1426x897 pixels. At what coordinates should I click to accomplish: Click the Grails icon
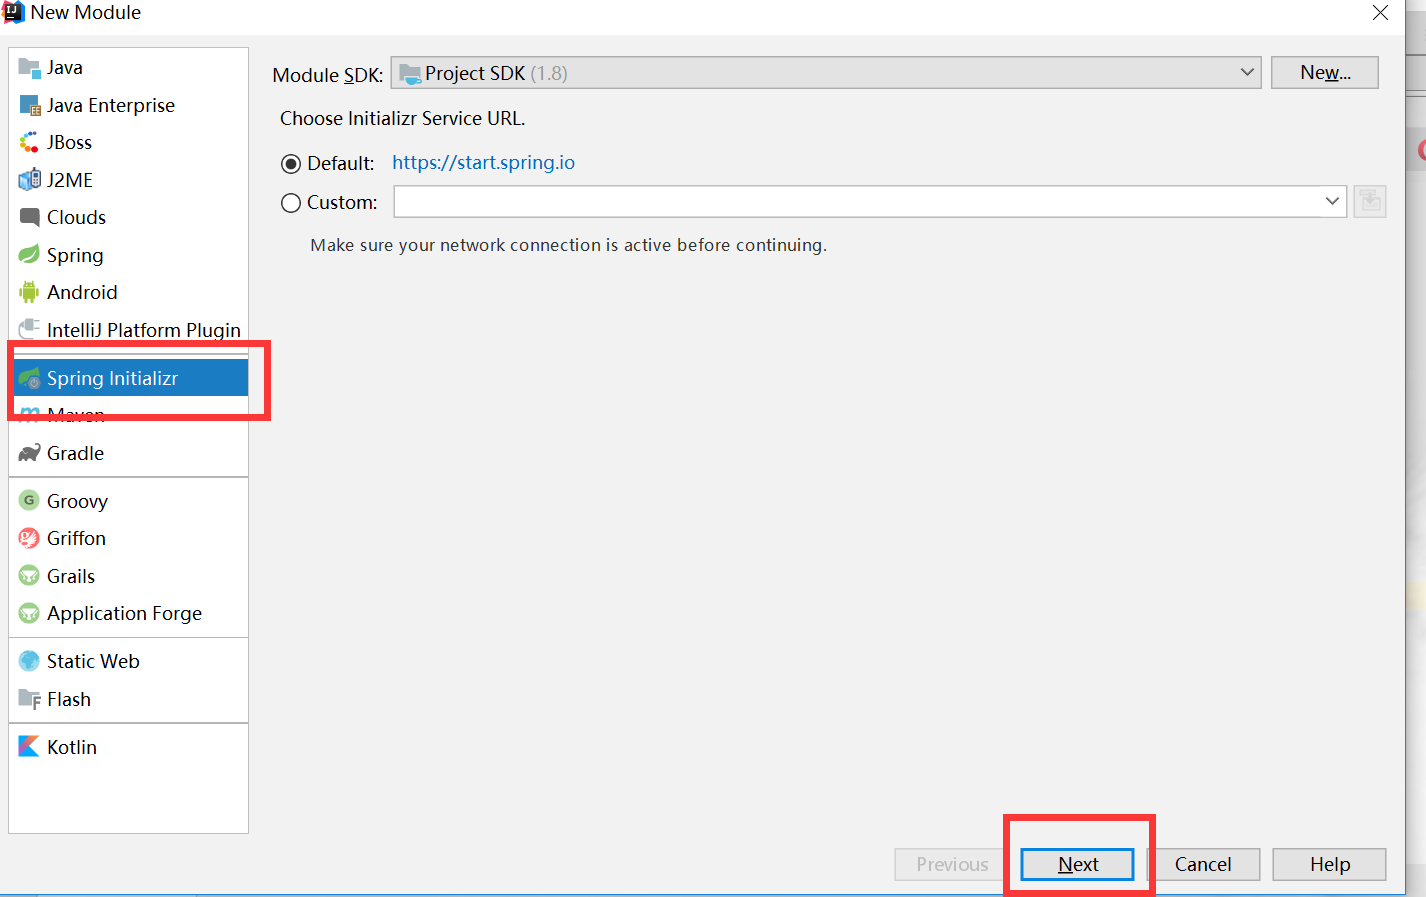coord(29,576)
